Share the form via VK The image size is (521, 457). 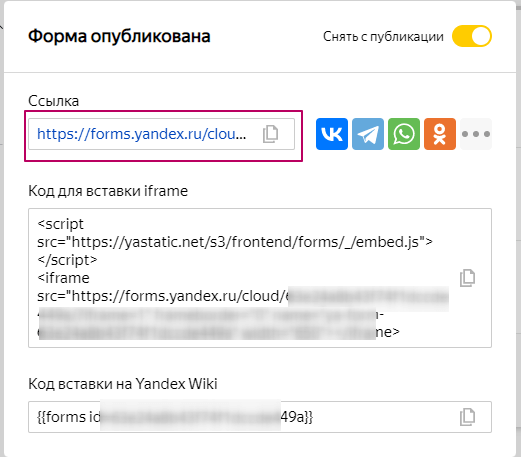(x=332, y=134)
